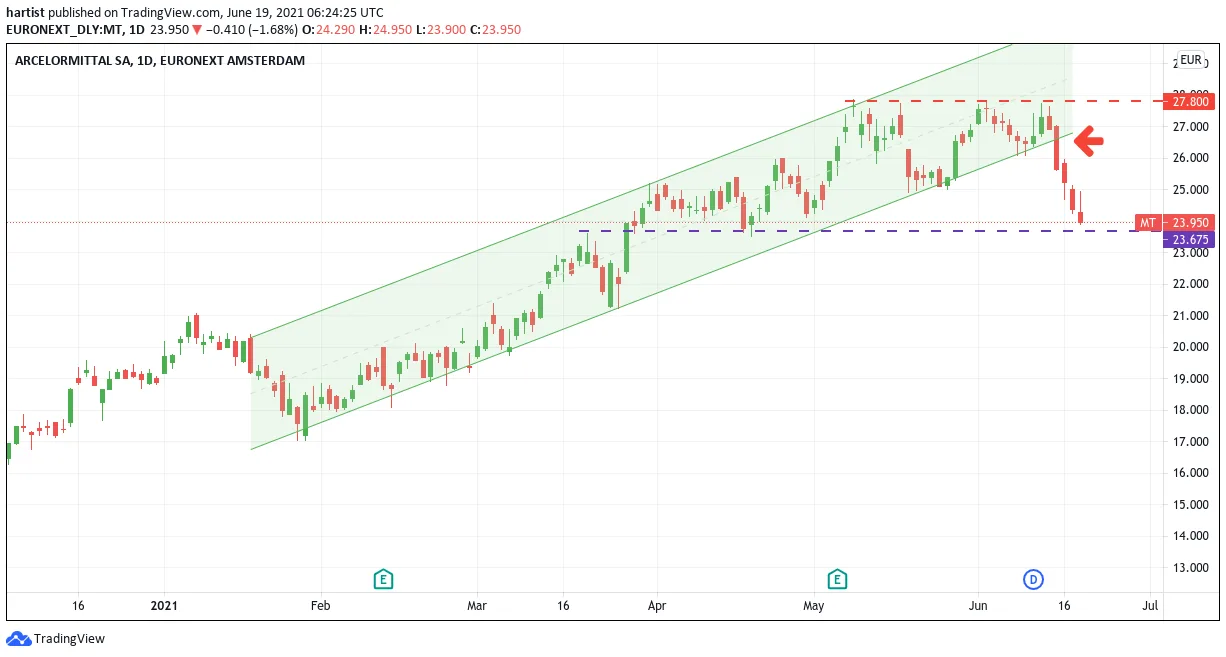Click the 2021 label on time axis

[x=163, y=606]
